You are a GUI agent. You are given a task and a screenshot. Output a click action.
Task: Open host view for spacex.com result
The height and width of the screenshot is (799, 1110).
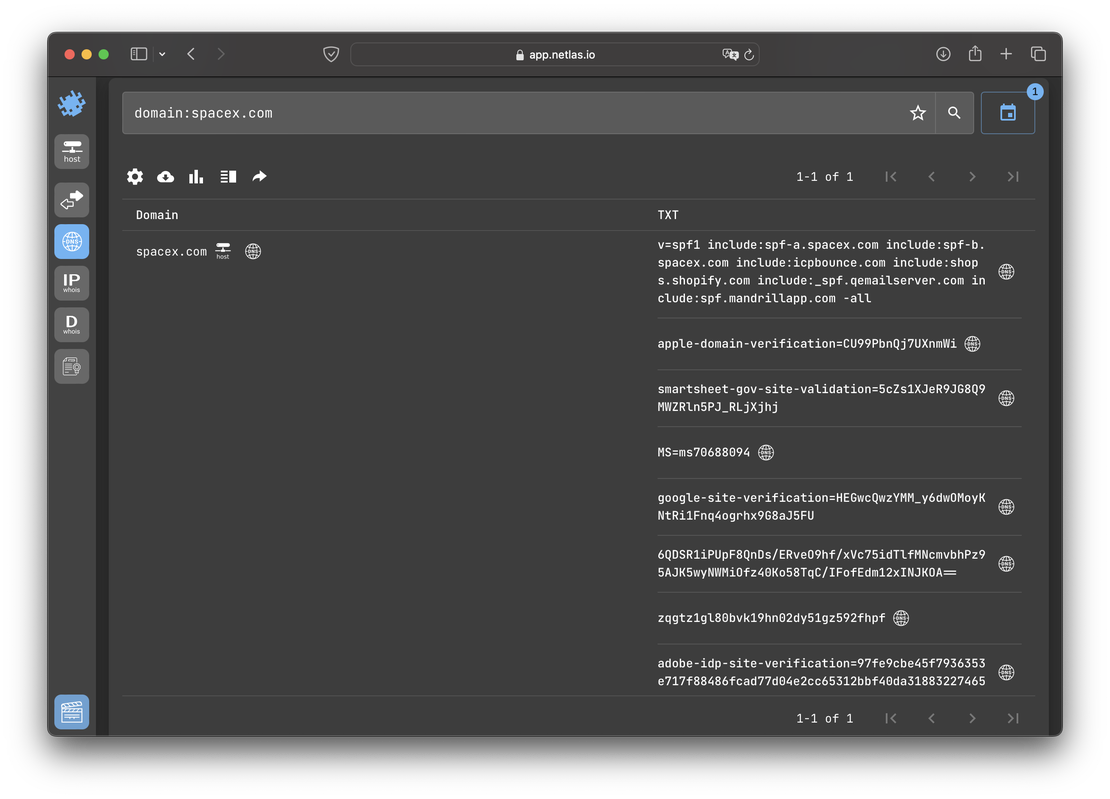coord(222,251)
